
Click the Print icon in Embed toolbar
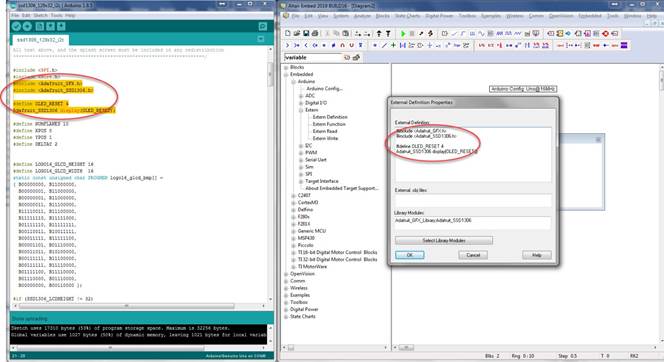315,33
